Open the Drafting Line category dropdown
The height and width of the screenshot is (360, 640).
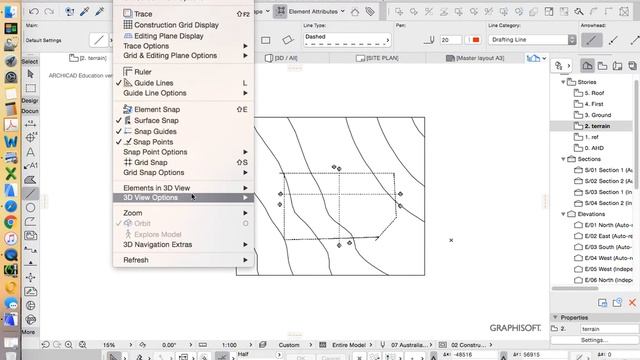pos(532,40)
